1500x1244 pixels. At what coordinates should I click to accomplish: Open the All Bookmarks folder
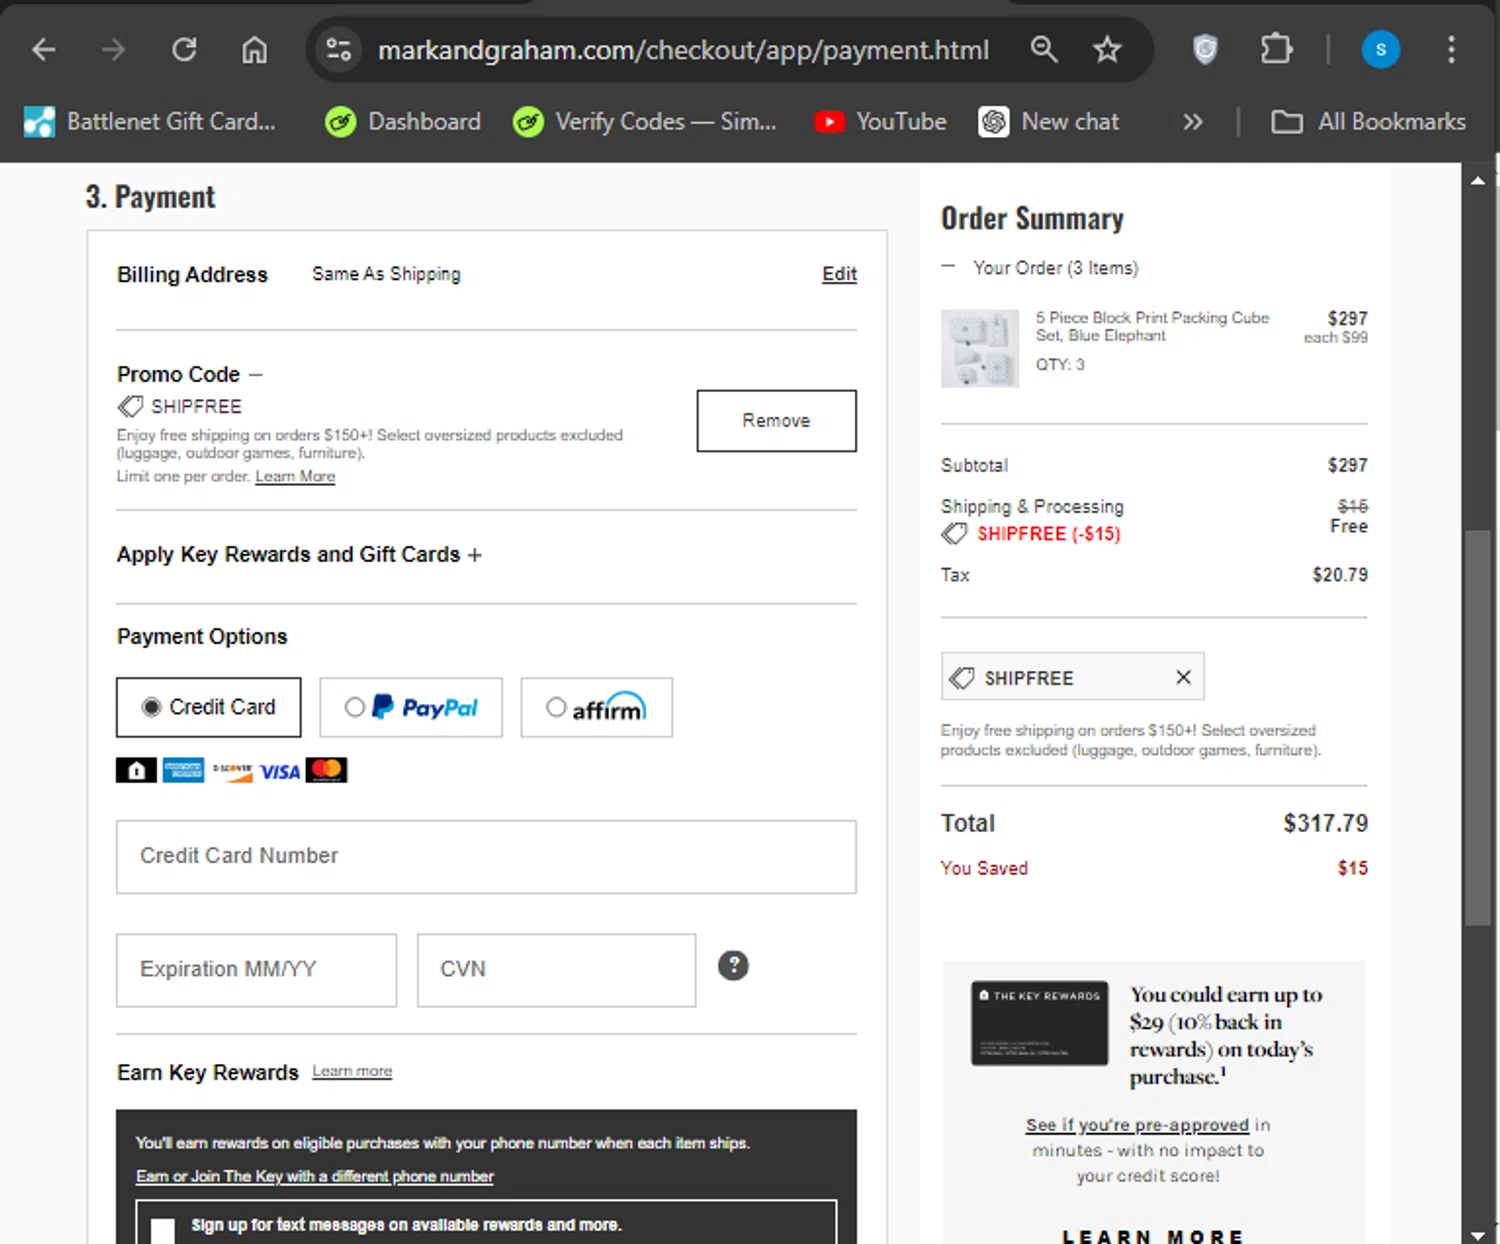tap(1367, 122)
